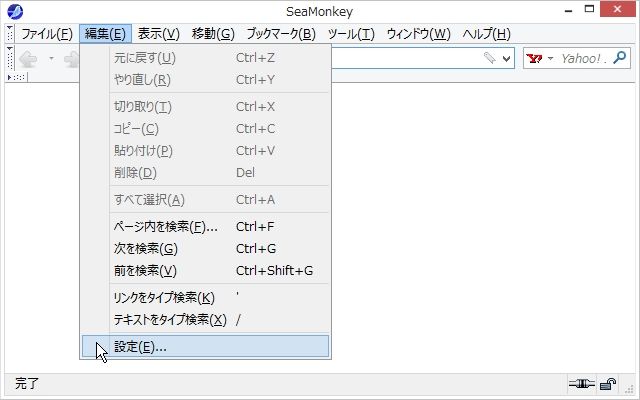The image size is (640, 400).
Task: Click the disabled 貼り付け(P) entry
Action: click(x=205, y=151)
